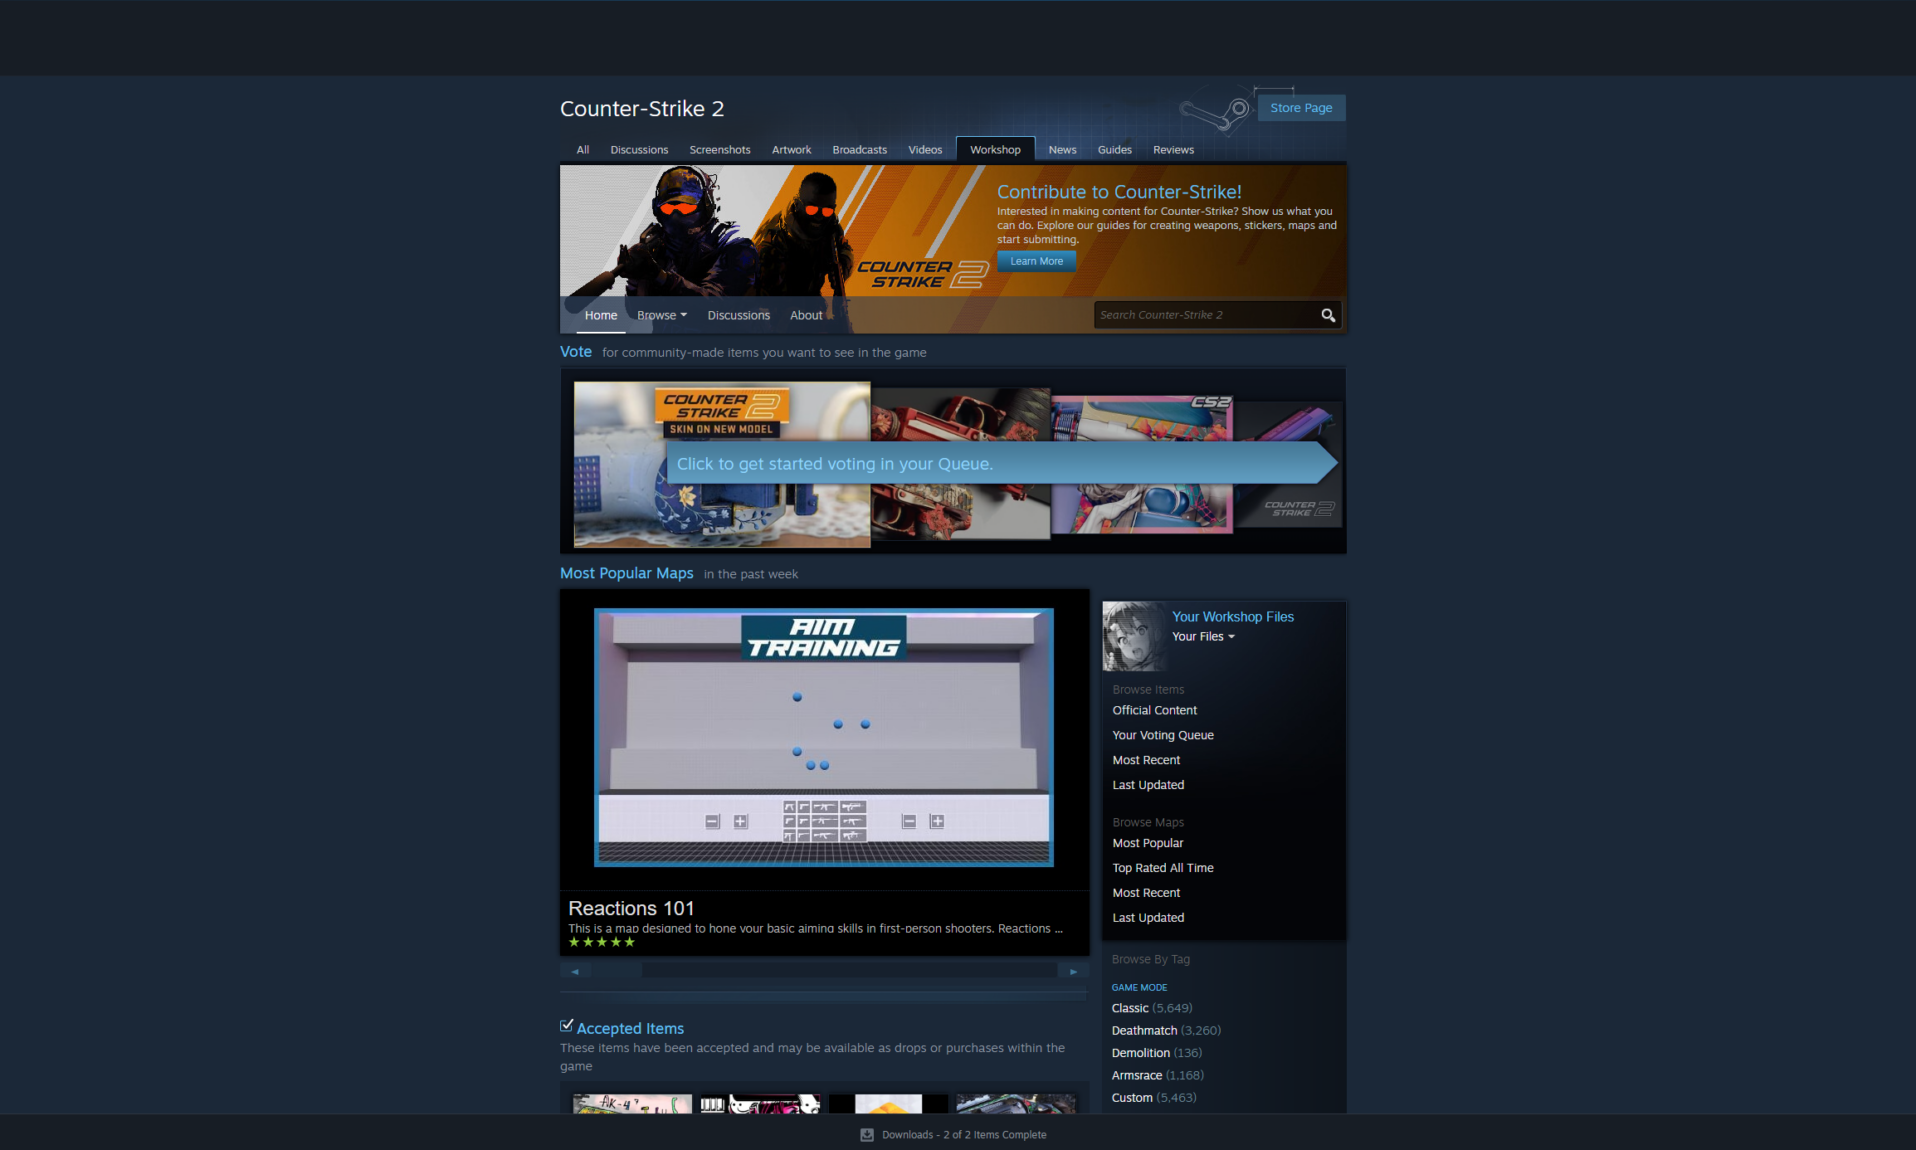Switch to the Screenshots tab
This screenshot has height=1150, width=1916.
pyautogui.click(x=719, y=150)
